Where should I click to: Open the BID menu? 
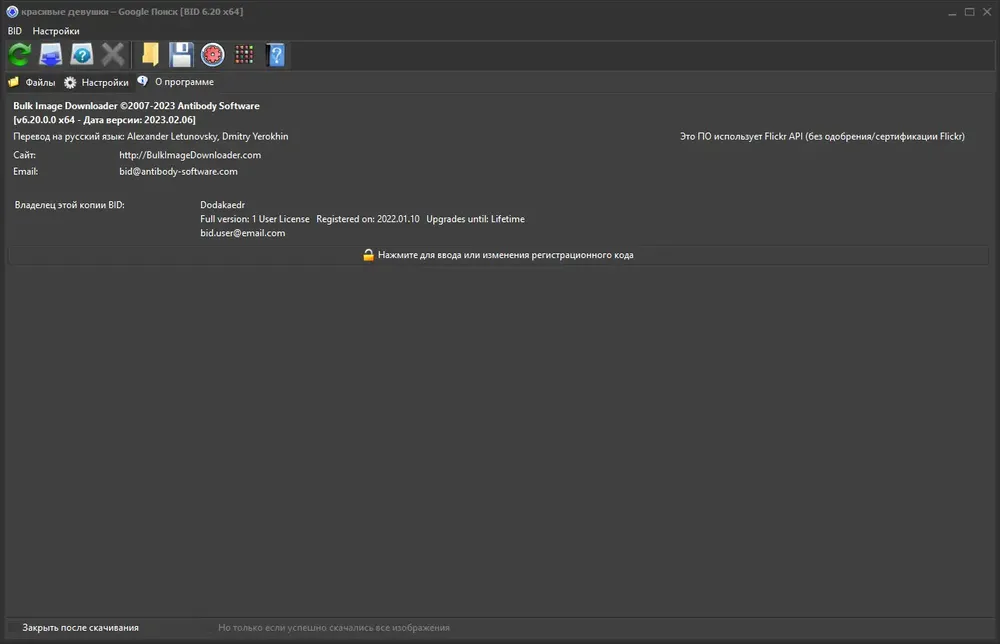(14, 31)
